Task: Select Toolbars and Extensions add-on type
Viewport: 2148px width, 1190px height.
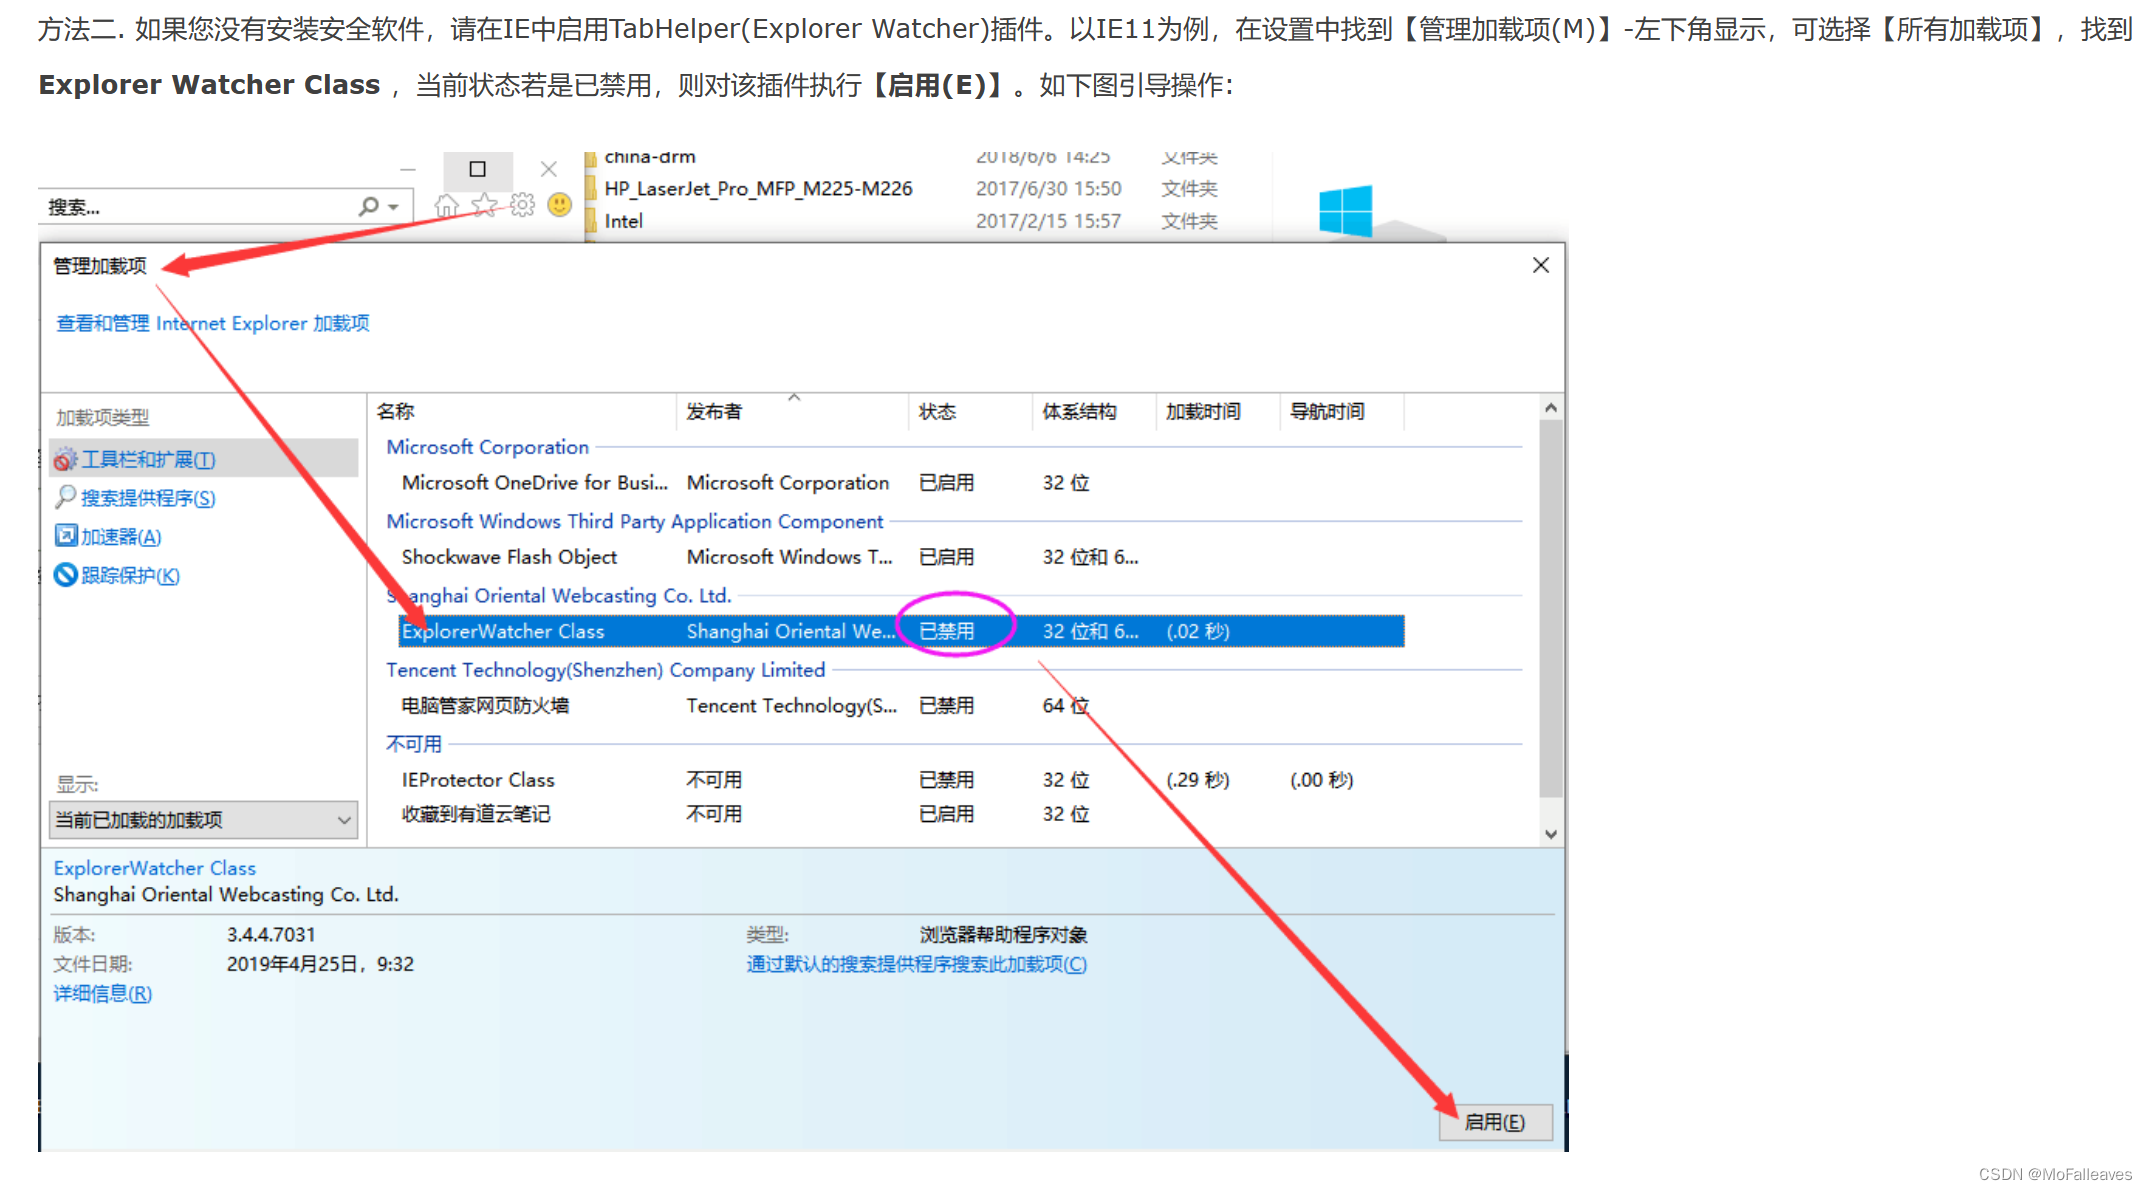Action: pos(148,459)
